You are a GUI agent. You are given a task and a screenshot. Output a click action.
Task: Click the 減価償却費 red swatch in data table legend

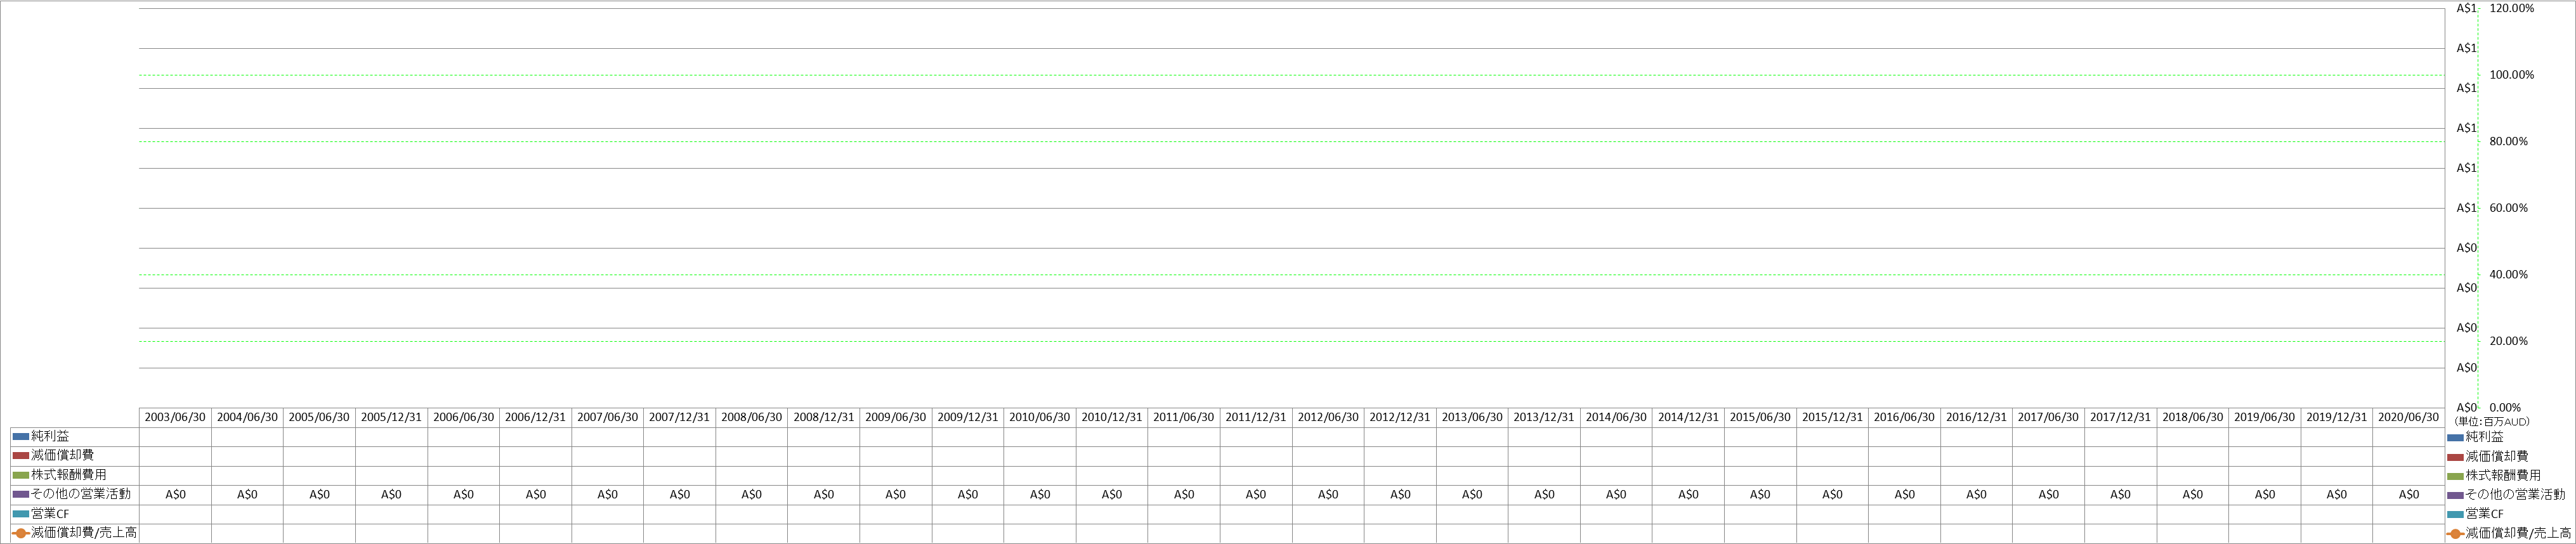(x=20, y=456)
